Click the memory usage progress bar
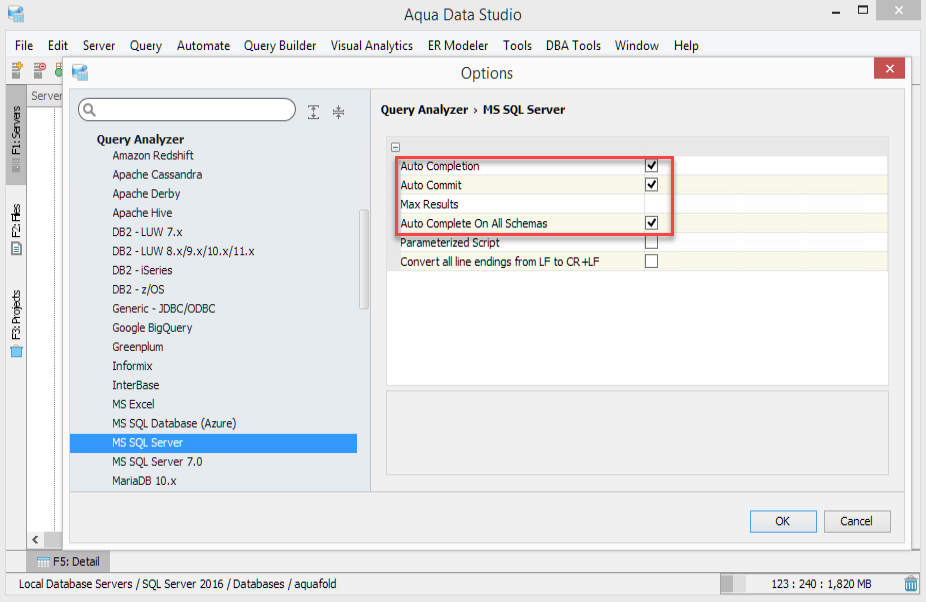 point(810,584)
